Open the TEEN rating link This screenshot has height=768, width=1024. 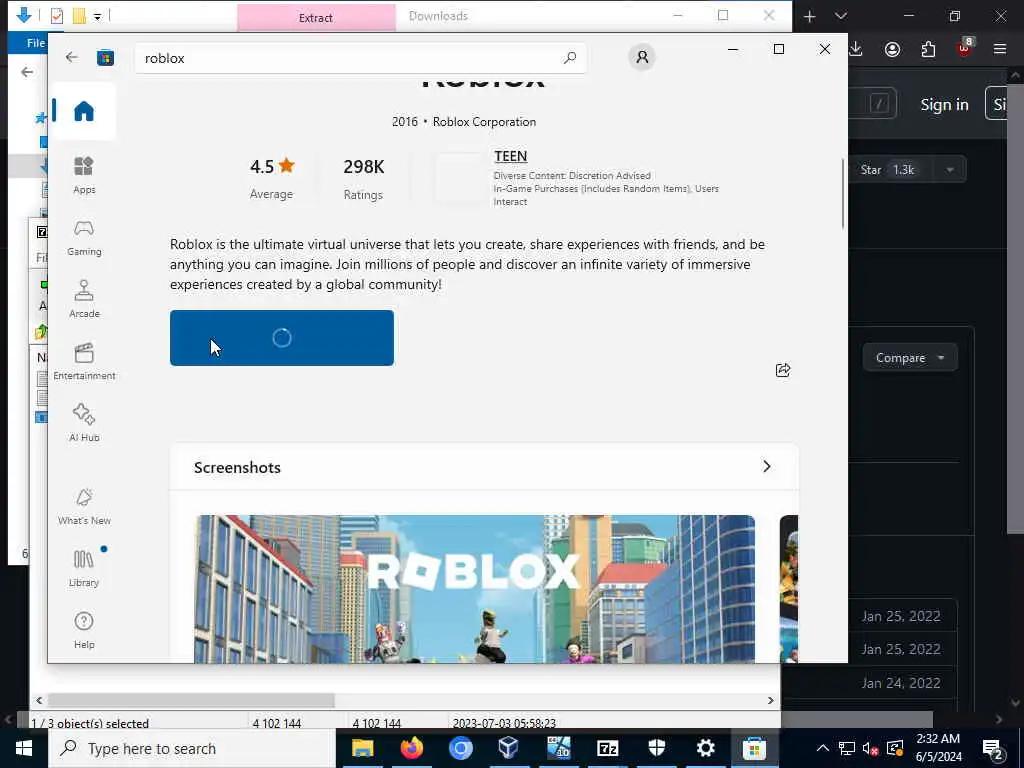click(x=510, y=156)
